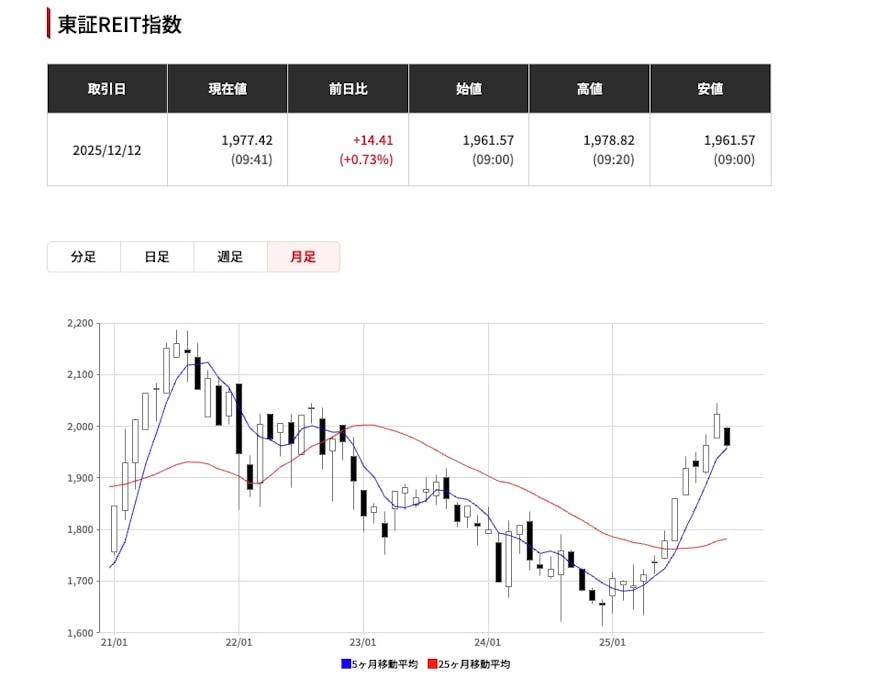Click the 現在値 column header
Viewport: 880px width, 700px height.
point(227,89)
